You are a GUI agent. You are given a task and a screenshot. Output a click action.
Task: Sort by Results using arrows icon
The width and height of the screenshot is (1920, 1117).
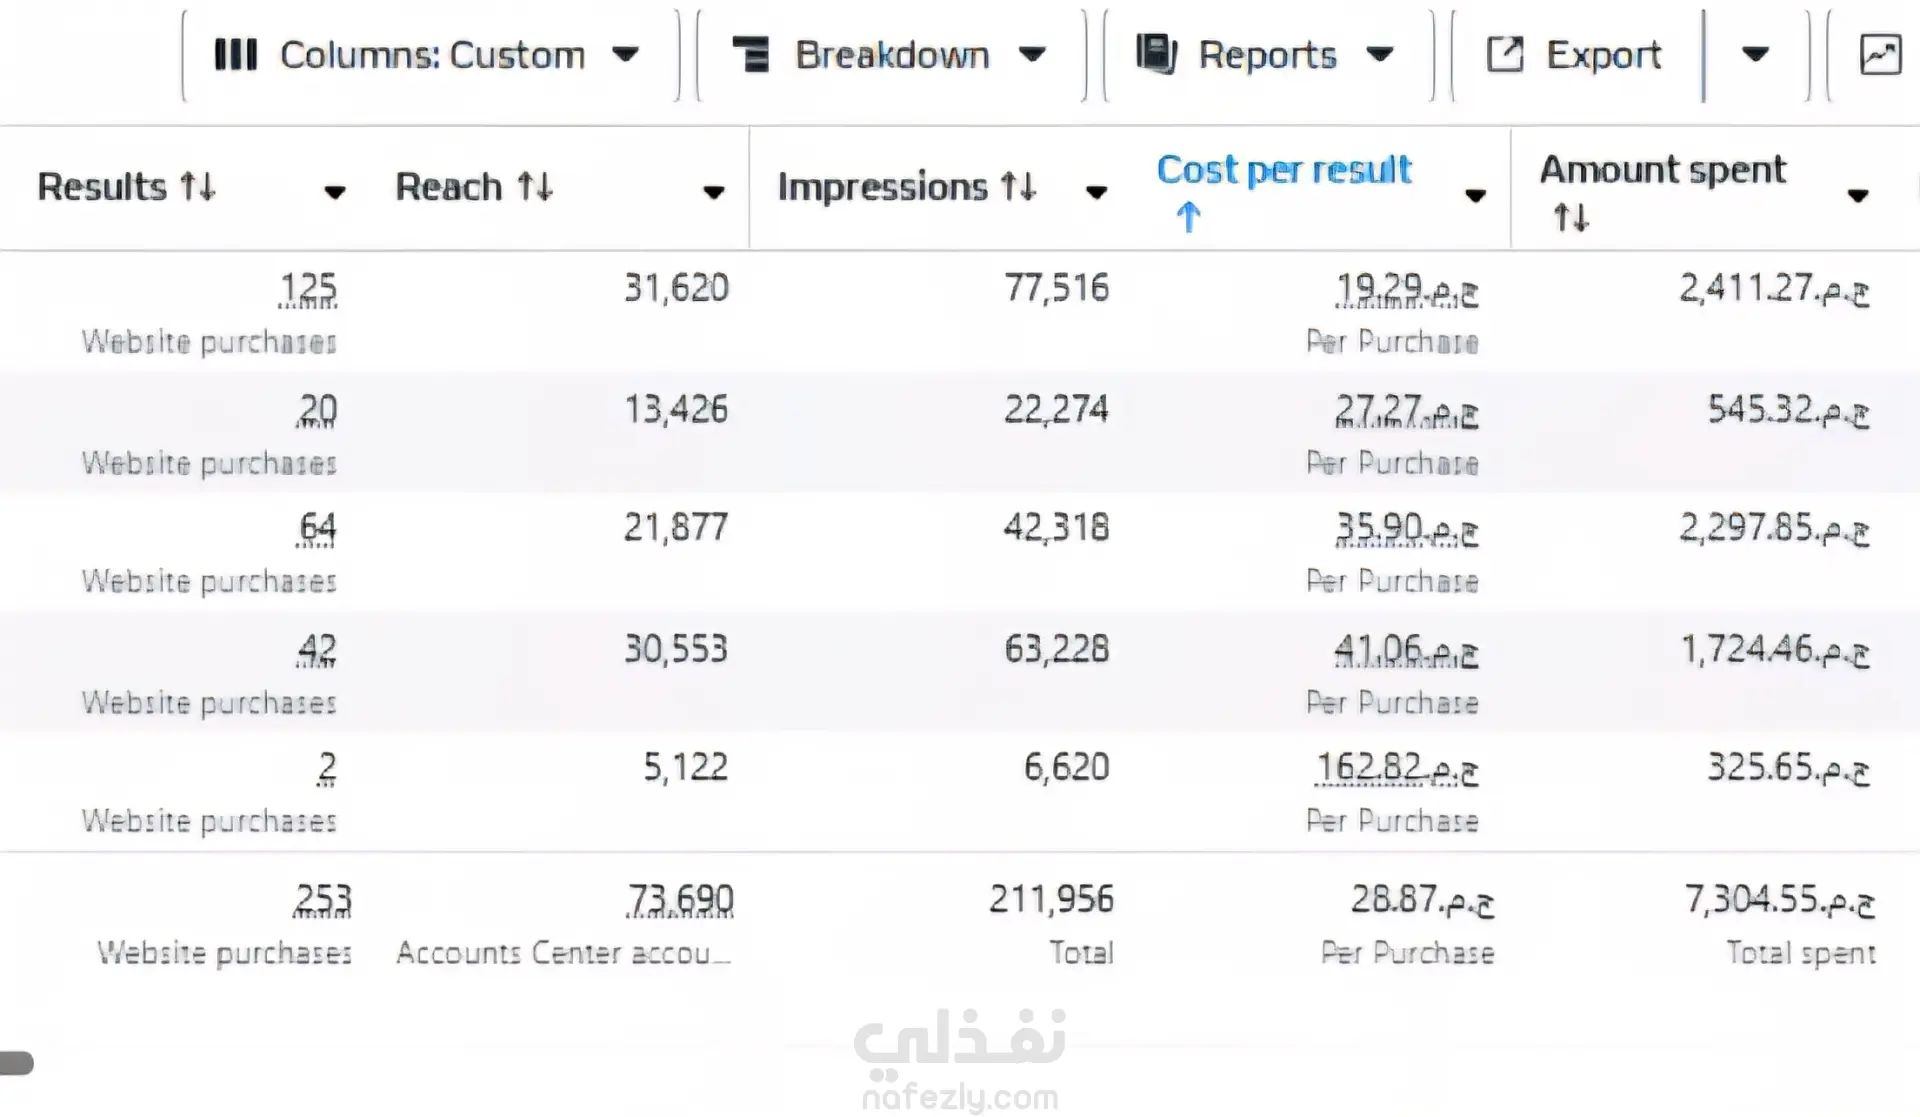pyautogui.click(x=197, y=187)
